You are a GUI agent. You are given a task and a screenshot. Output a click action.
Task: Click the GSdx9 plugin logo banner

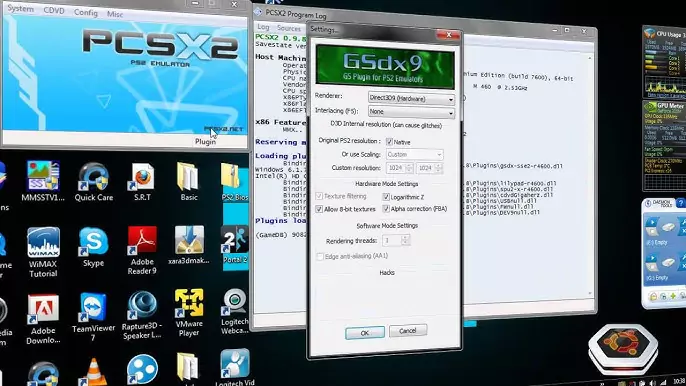click(385, 67)
